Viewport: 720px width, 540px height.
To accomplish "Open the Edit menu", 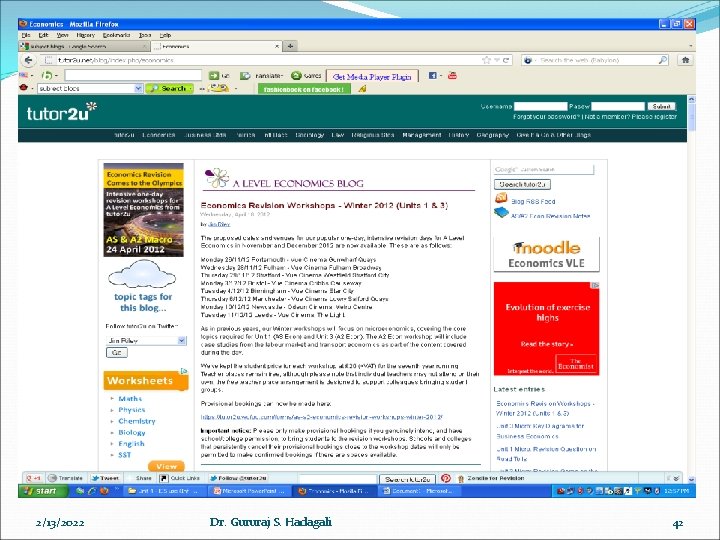I will click(44, 35).
